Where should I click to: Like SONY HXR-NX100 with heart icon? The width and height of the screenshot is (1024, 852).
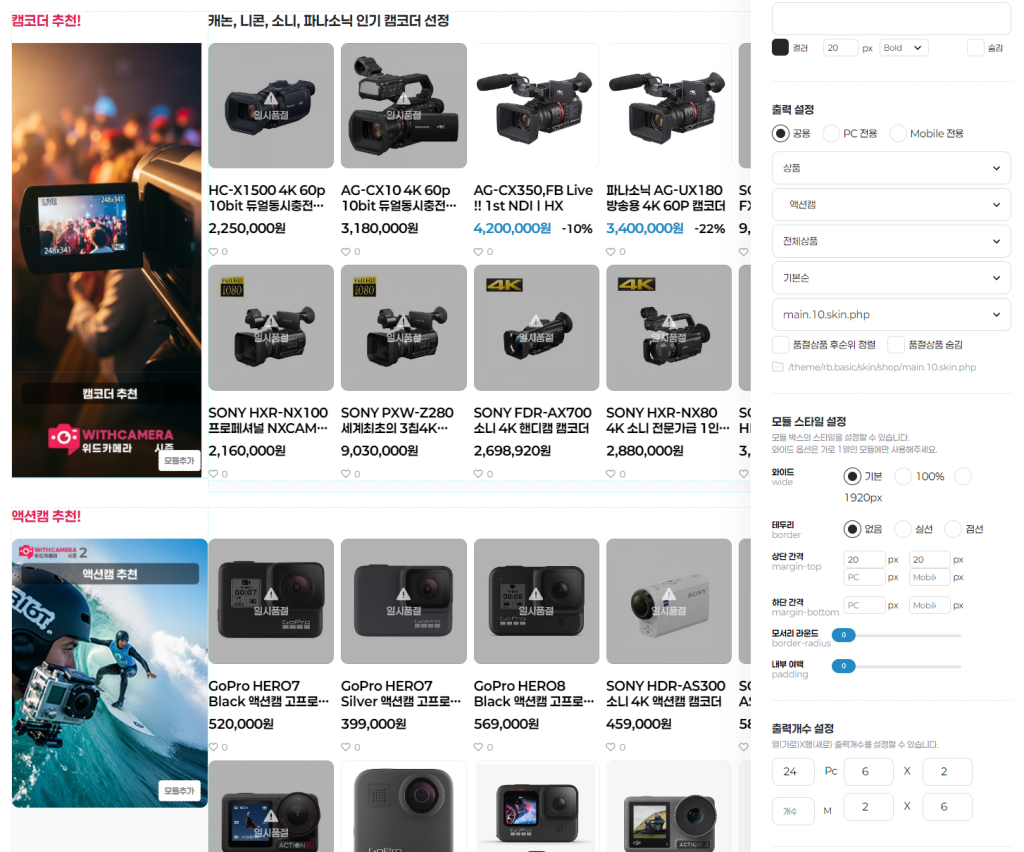tap(213, 474)
